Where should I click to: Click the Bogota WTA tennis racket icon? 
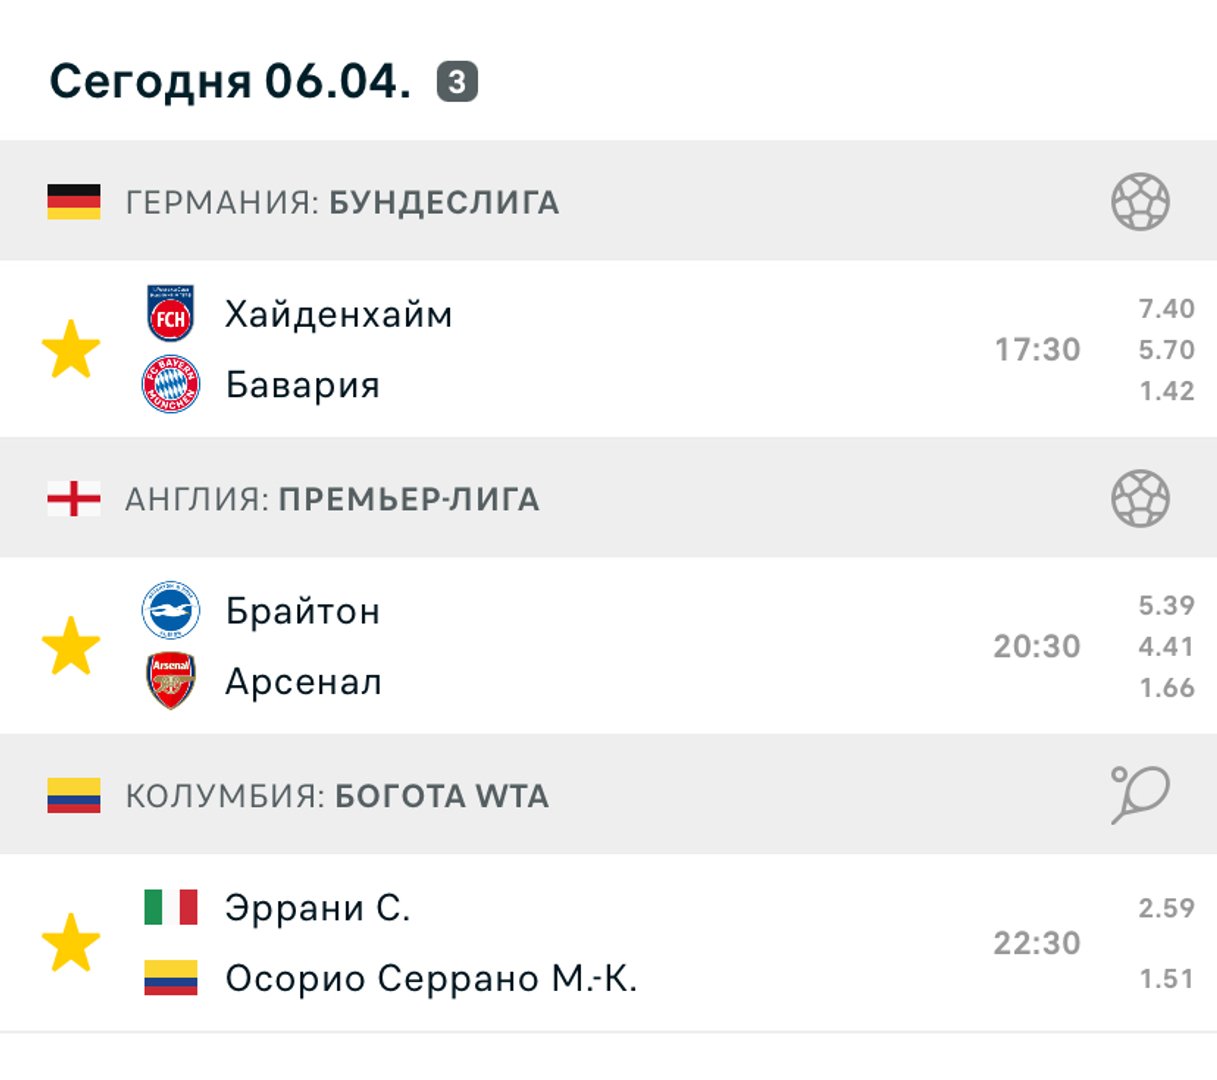point(1140,795)
